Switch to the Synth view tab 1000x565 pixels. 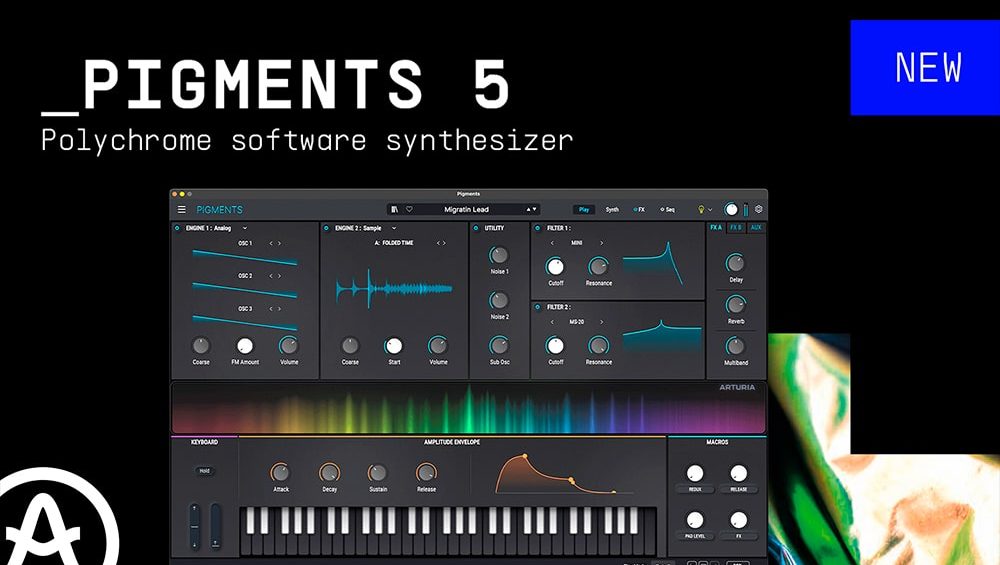[612, 209]
